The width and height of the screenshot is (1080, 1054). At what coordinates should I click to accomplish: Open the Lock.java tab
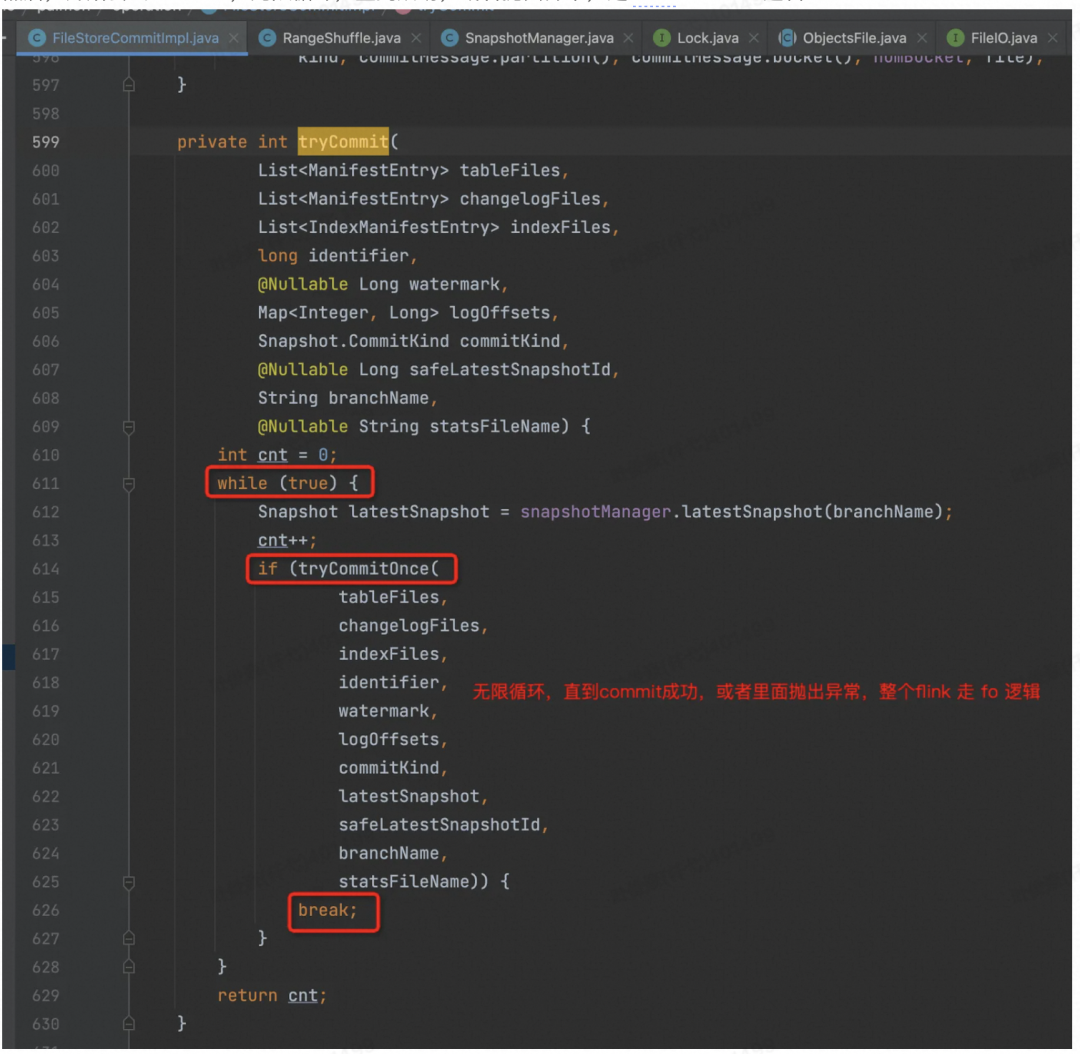[707, 38]
